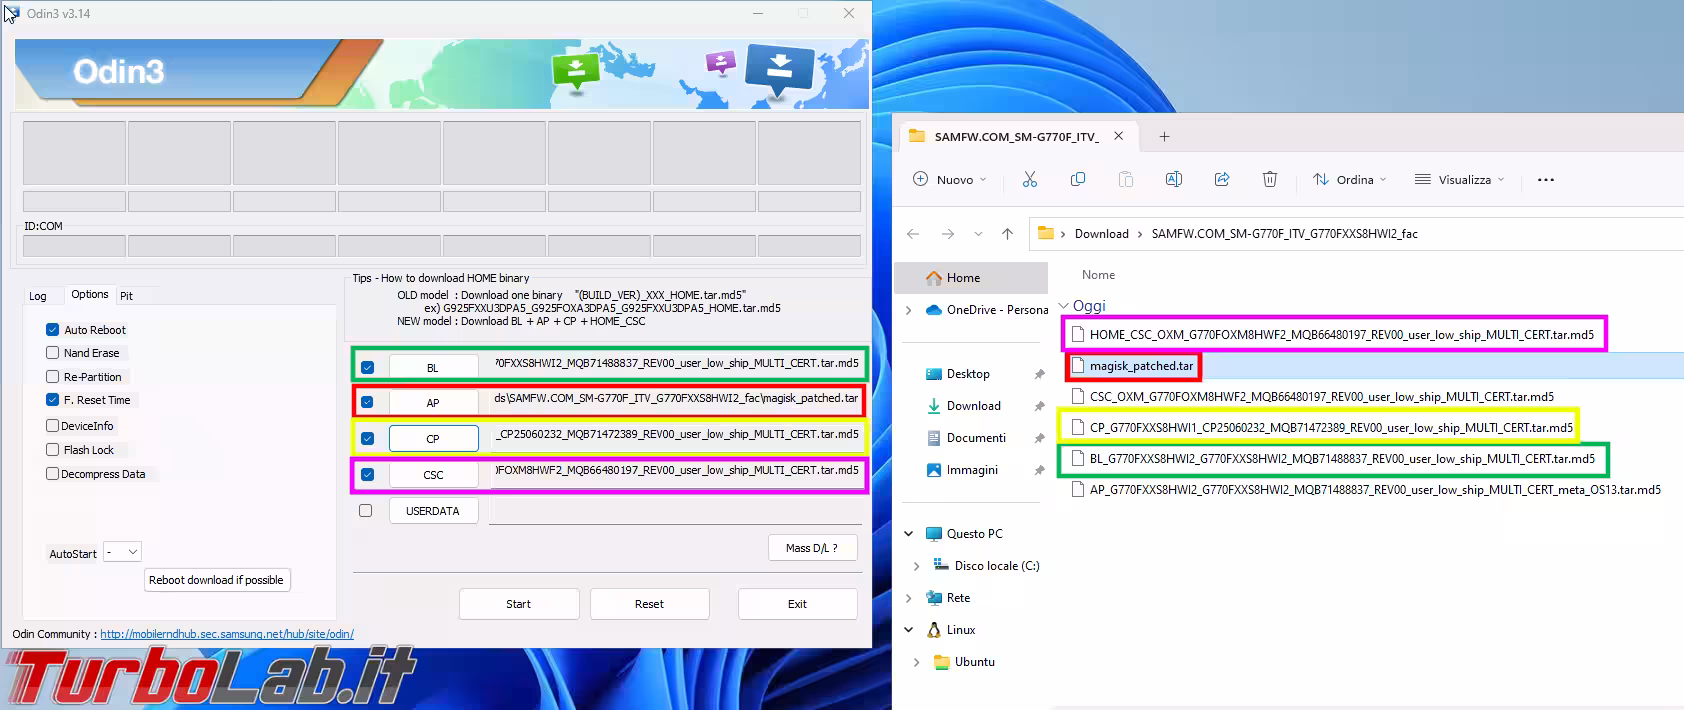Click the AP file selection button

tap(432, 403)
